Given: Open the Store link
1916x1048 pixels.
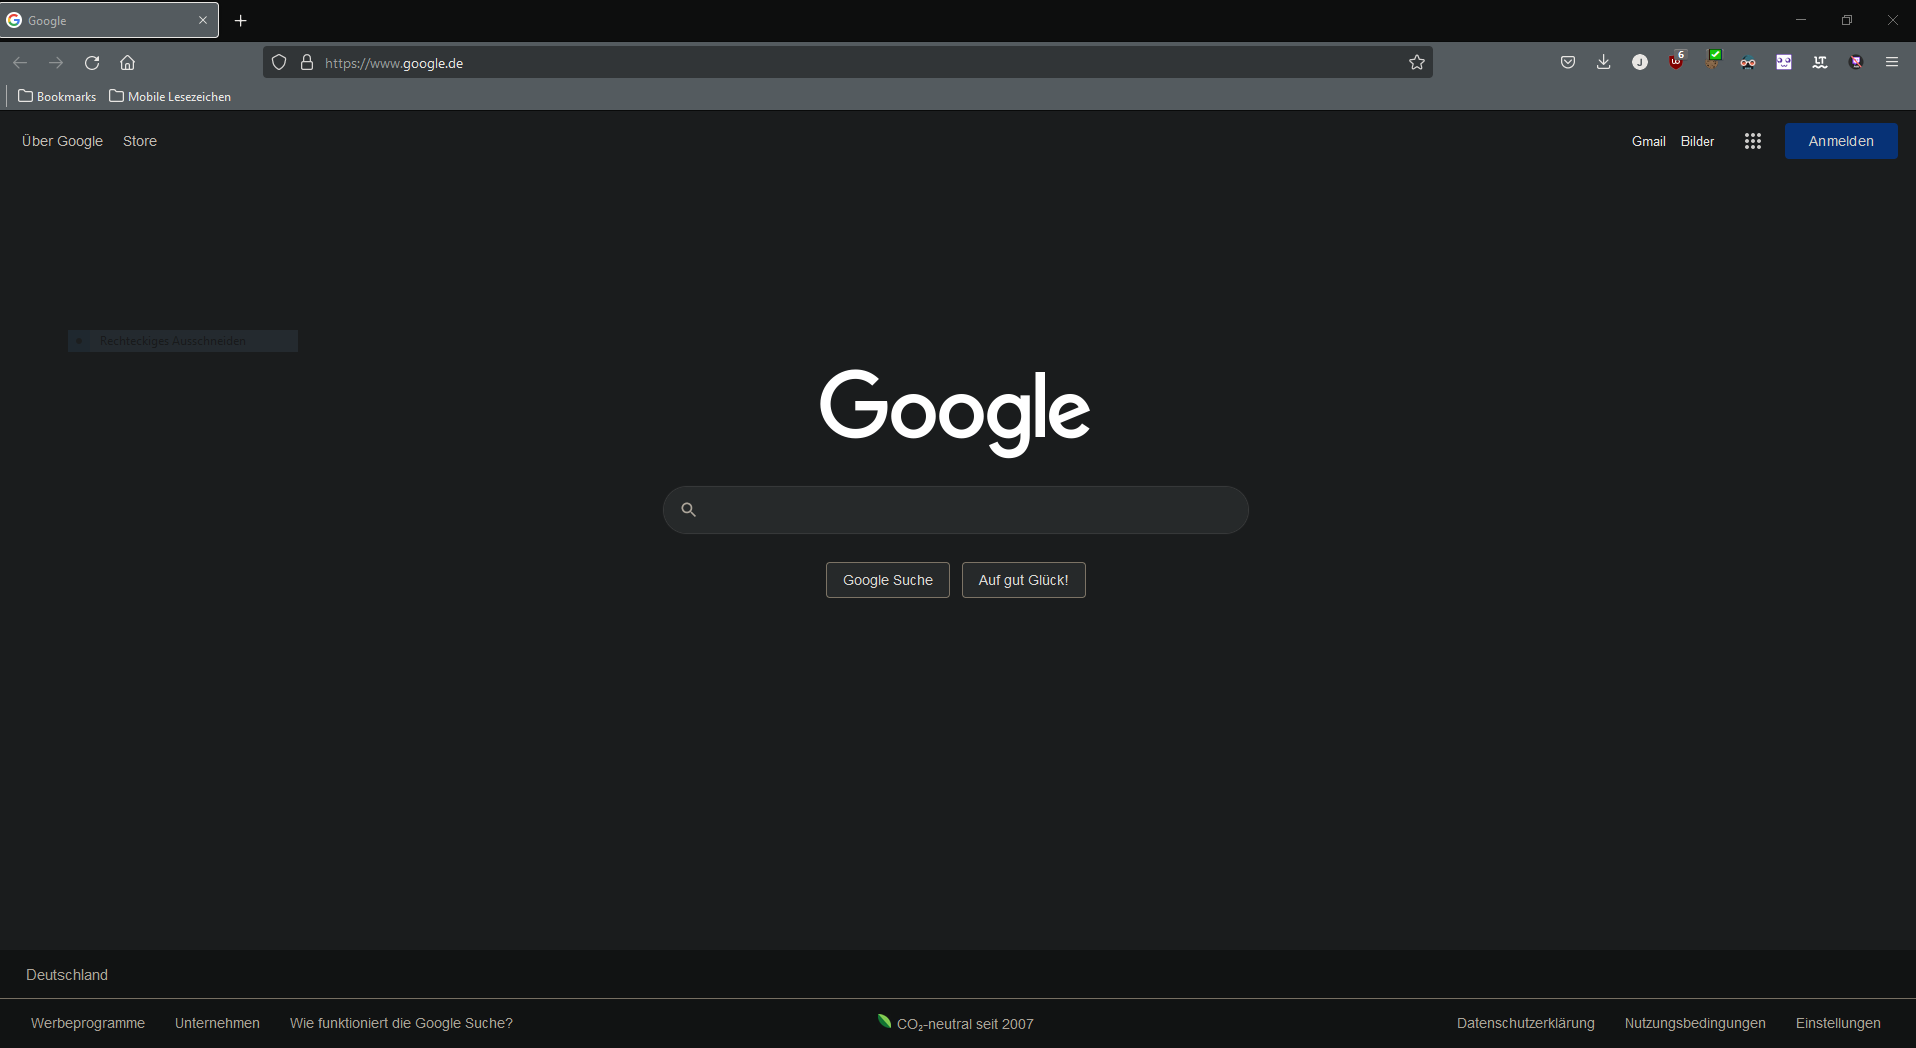Looking at the screenshot, I should click(140, 141).
